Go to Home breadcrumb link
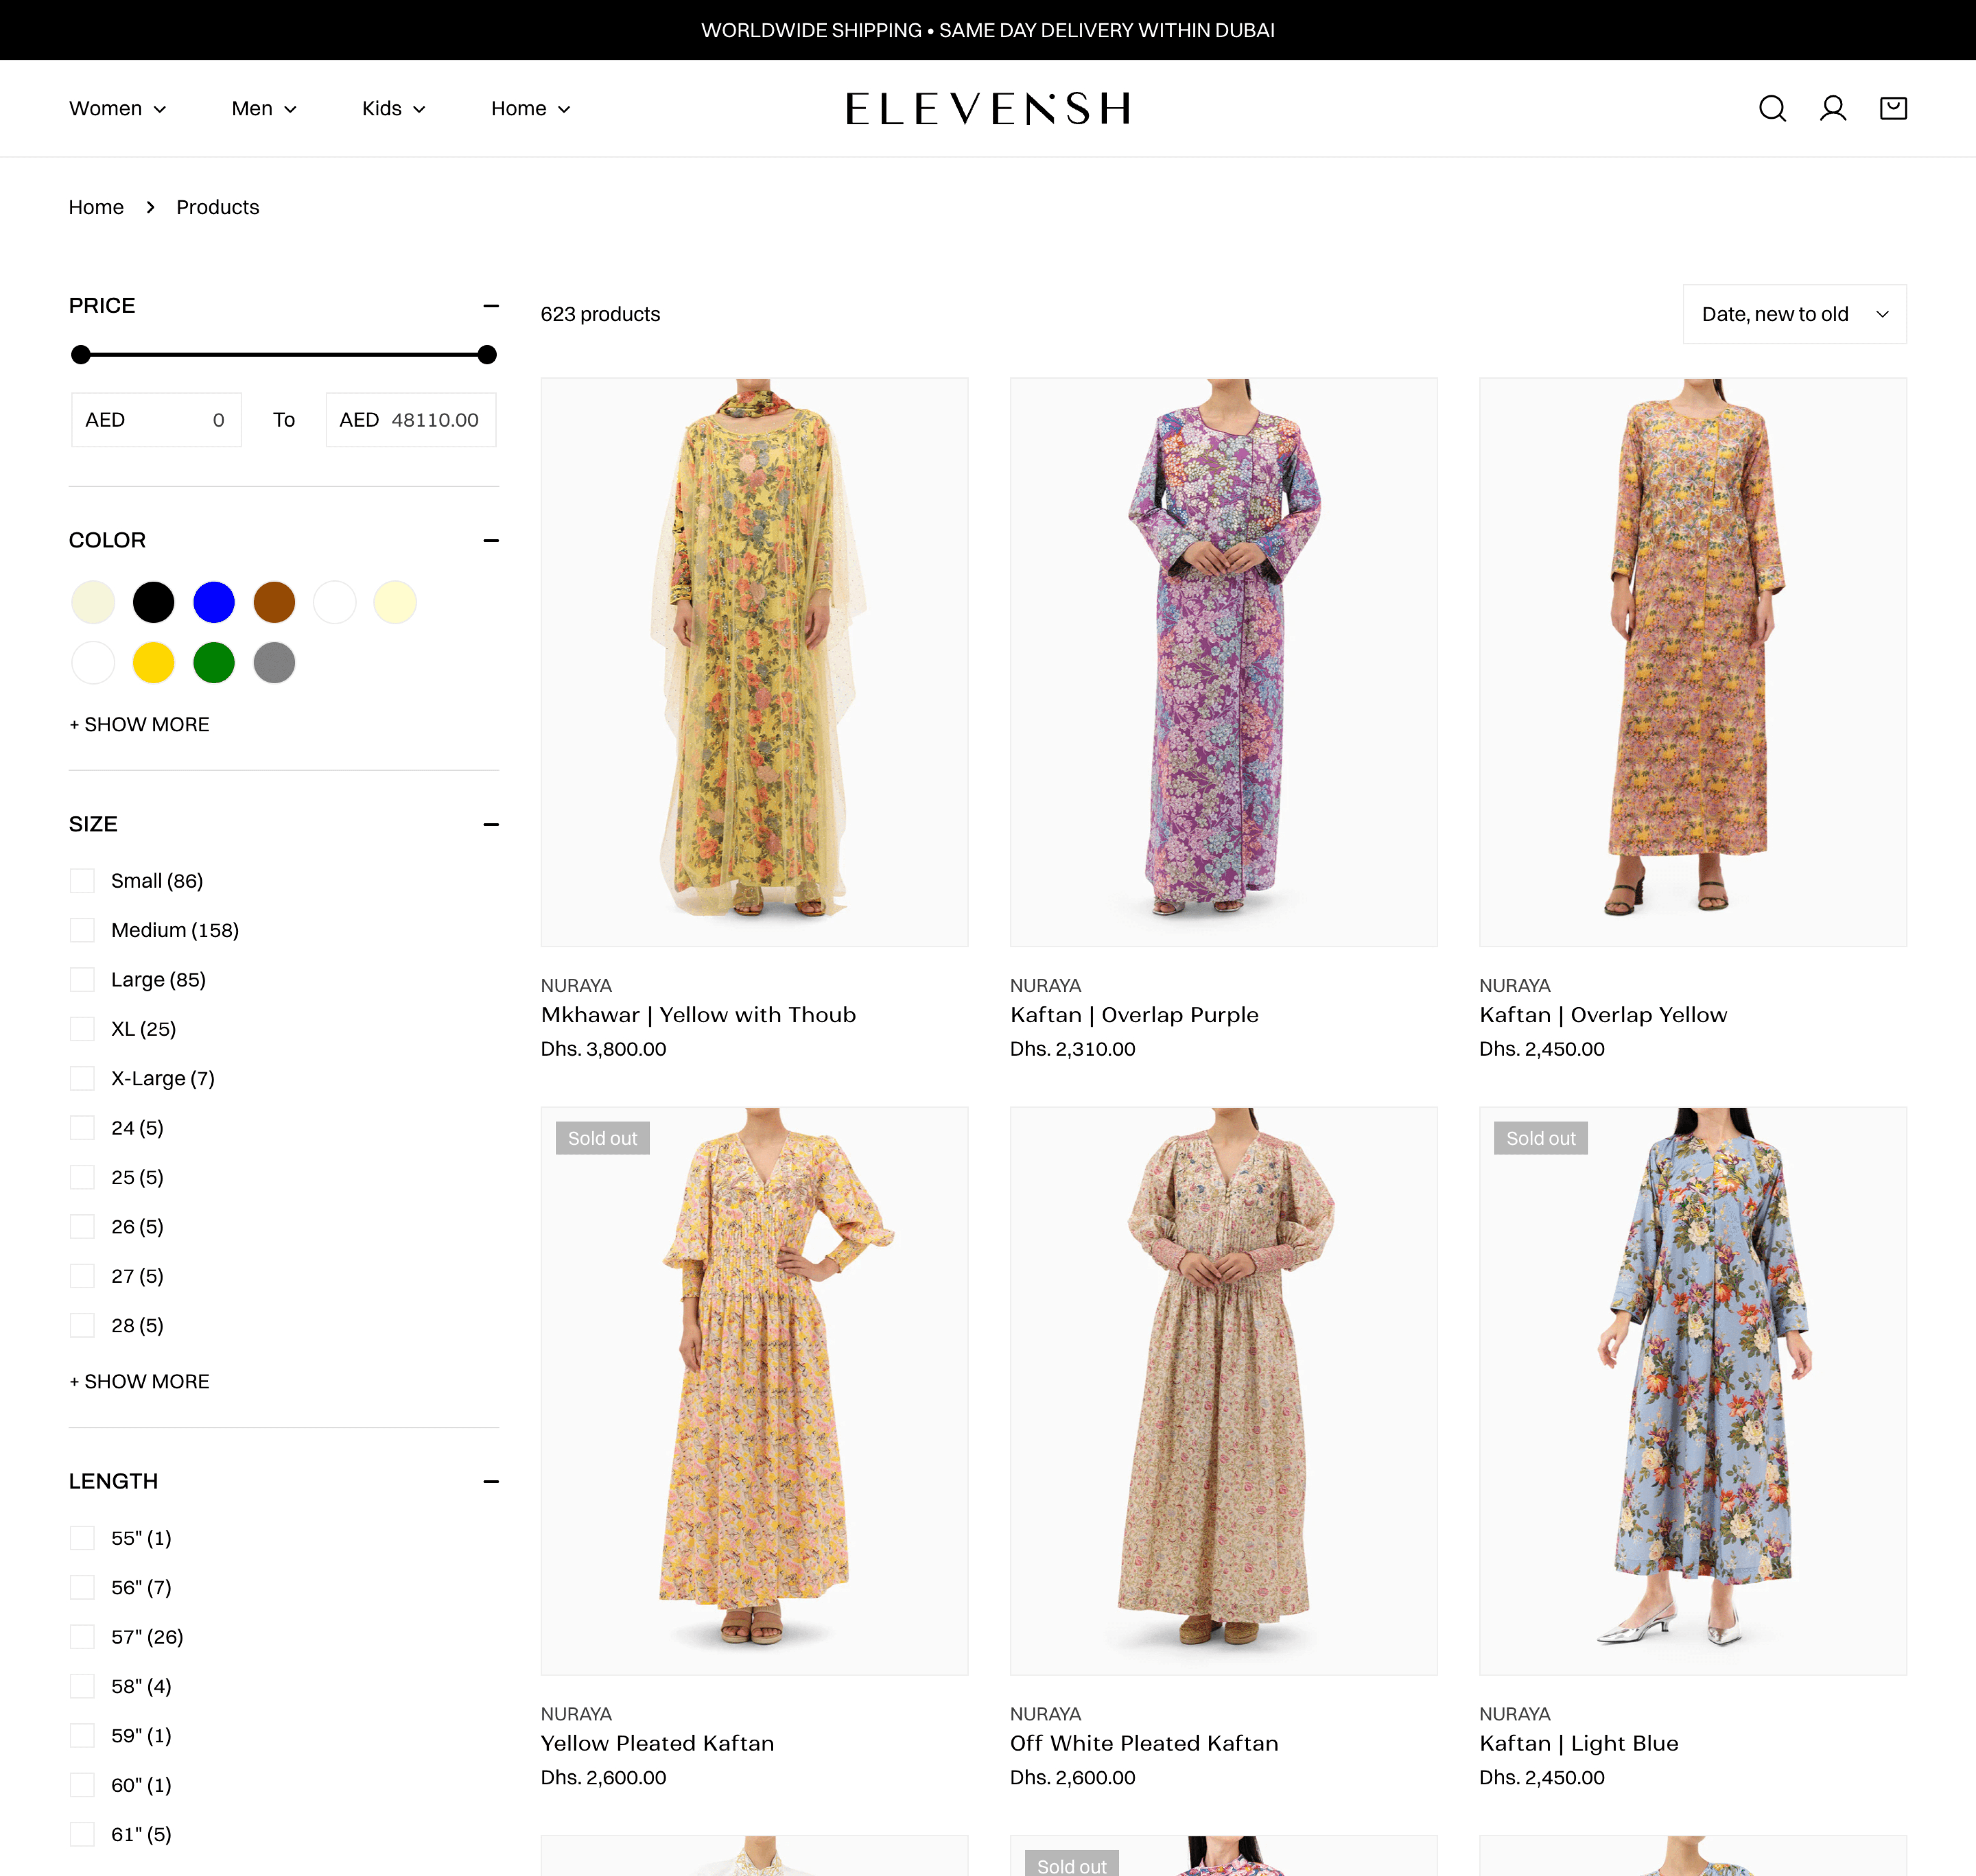1976x1876 pixels. pos(96,207)
